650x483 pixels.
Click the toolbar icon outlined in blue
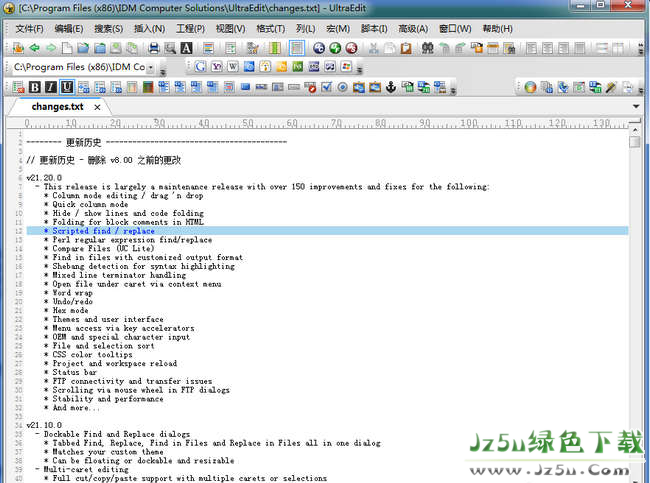point(296,48)
